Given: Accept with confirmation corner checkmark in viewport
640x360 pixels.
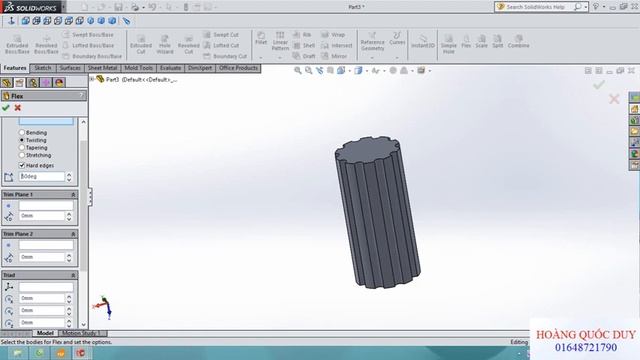Looking at the screenshot, I should pyautogui.click(x=599, y=84).
